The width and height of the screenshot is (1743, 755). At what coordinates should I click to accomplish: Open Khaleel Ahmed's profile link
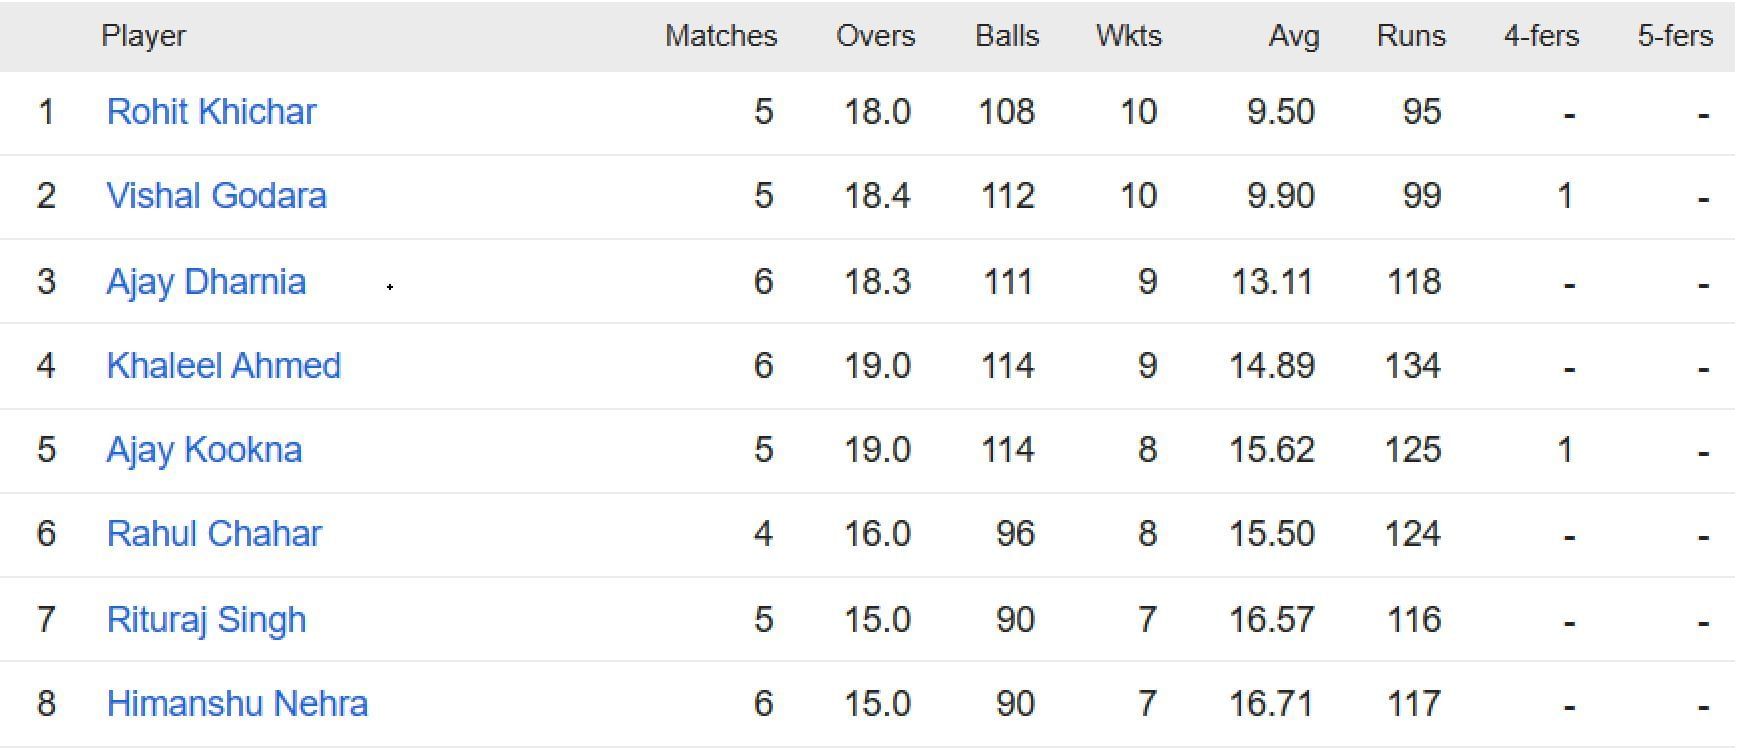click(x=223, y=366)
